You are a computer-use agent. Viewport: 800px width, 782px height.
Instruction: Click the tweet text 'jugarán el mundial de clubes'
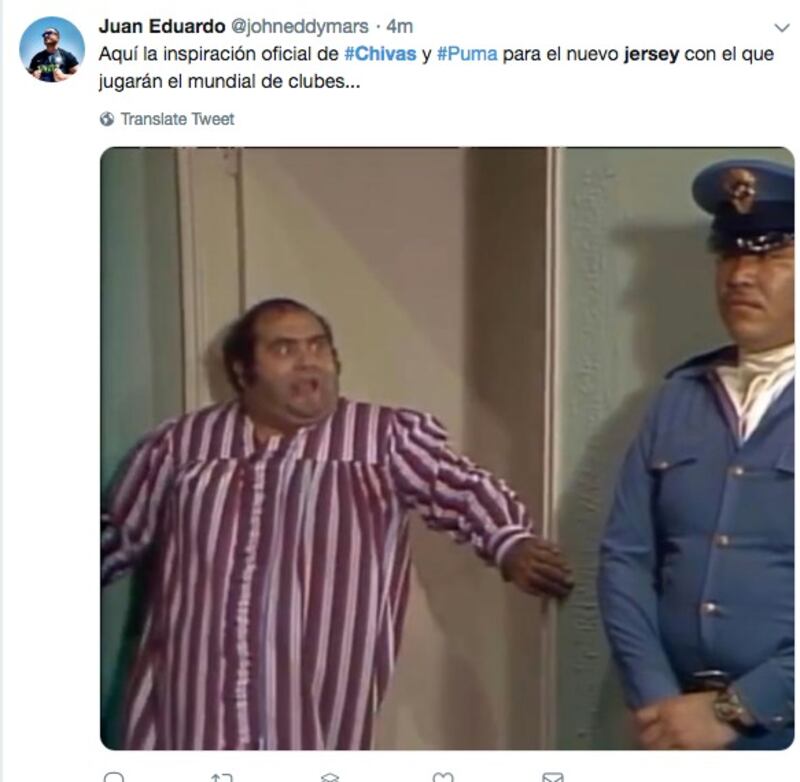229,82
